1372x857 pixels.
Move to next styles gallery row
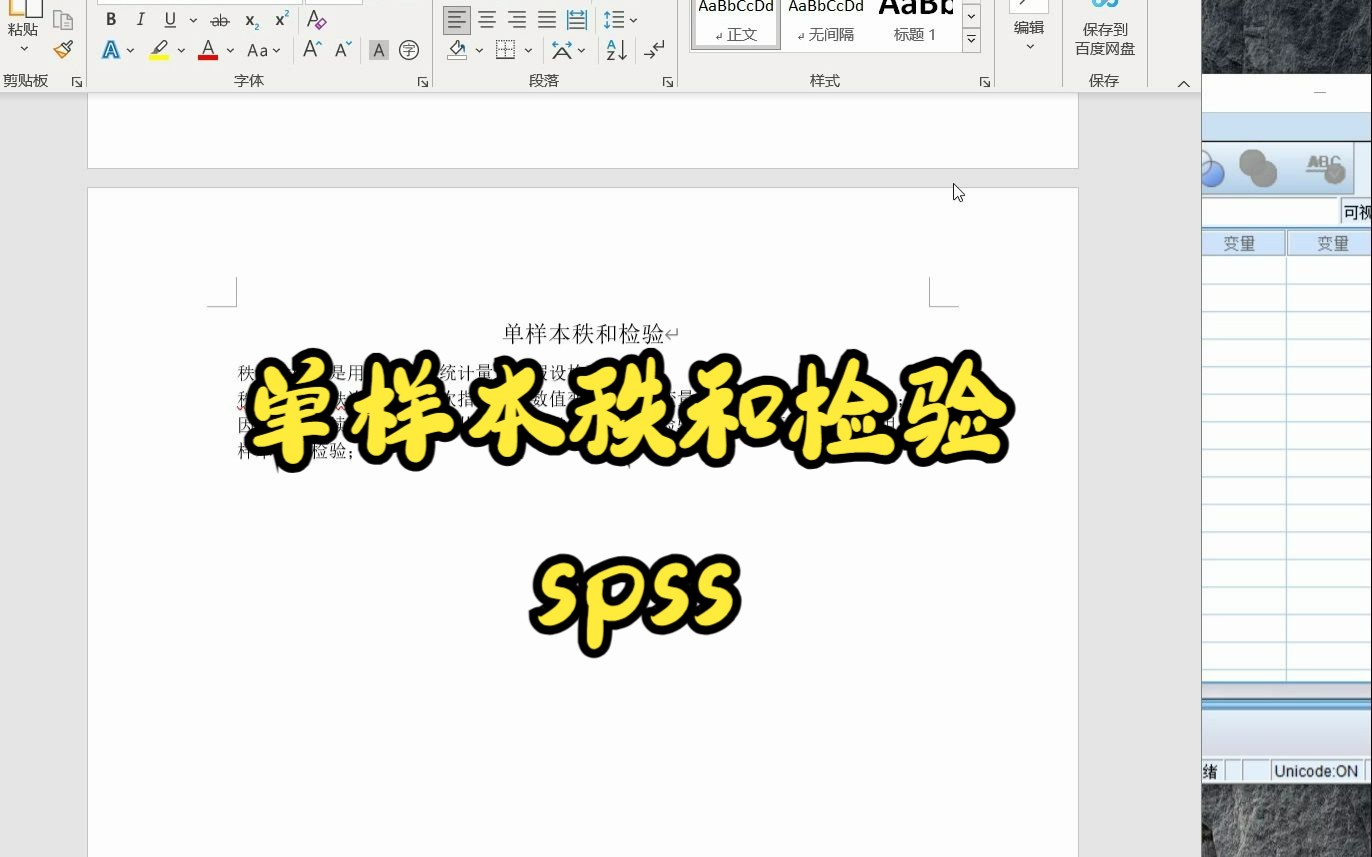[971, 16]
